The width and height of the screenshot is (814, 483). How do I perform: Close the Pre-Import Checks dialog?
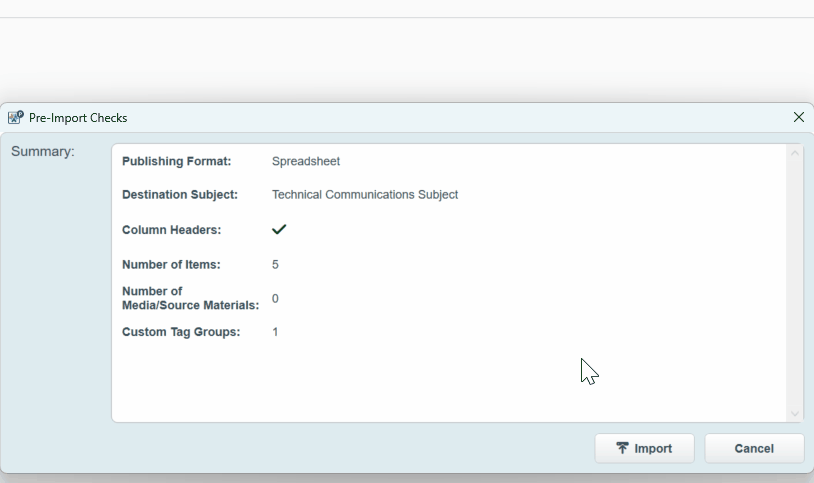(x=798, y=117)
